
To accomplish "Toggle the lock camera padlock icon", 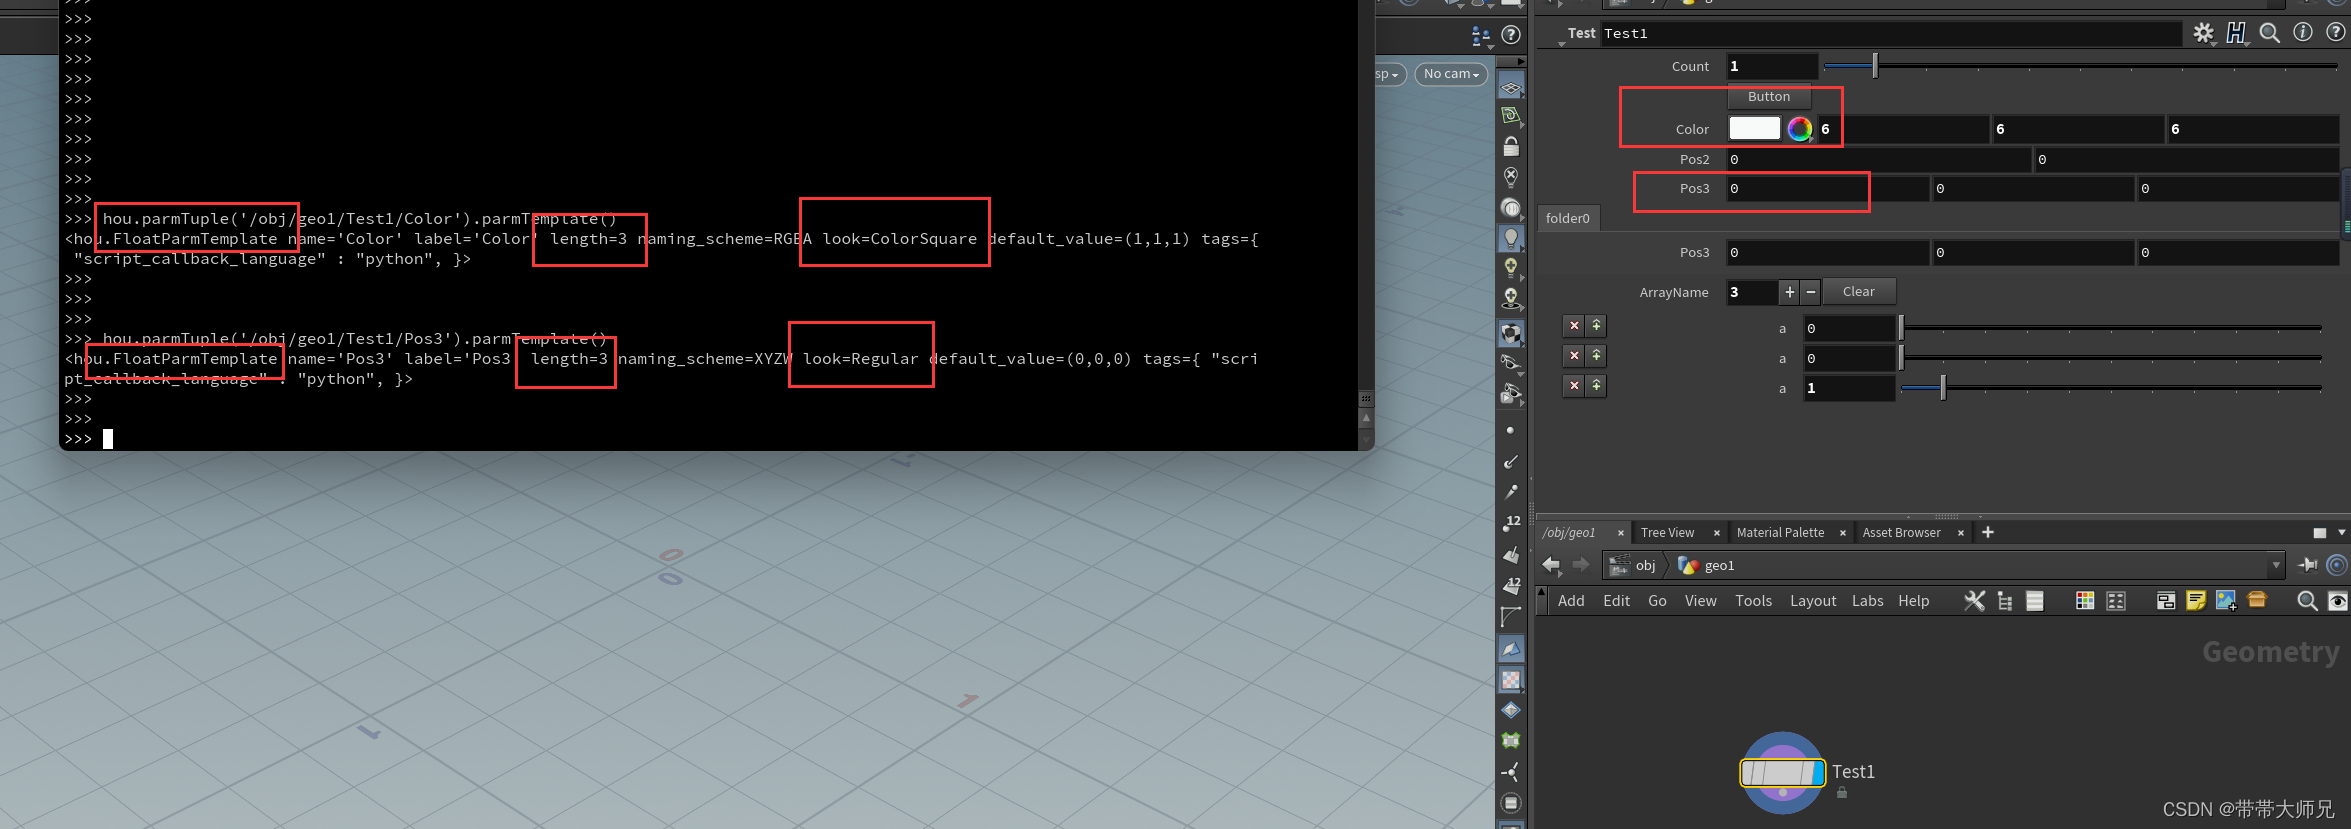I will tap(1511, 147).
